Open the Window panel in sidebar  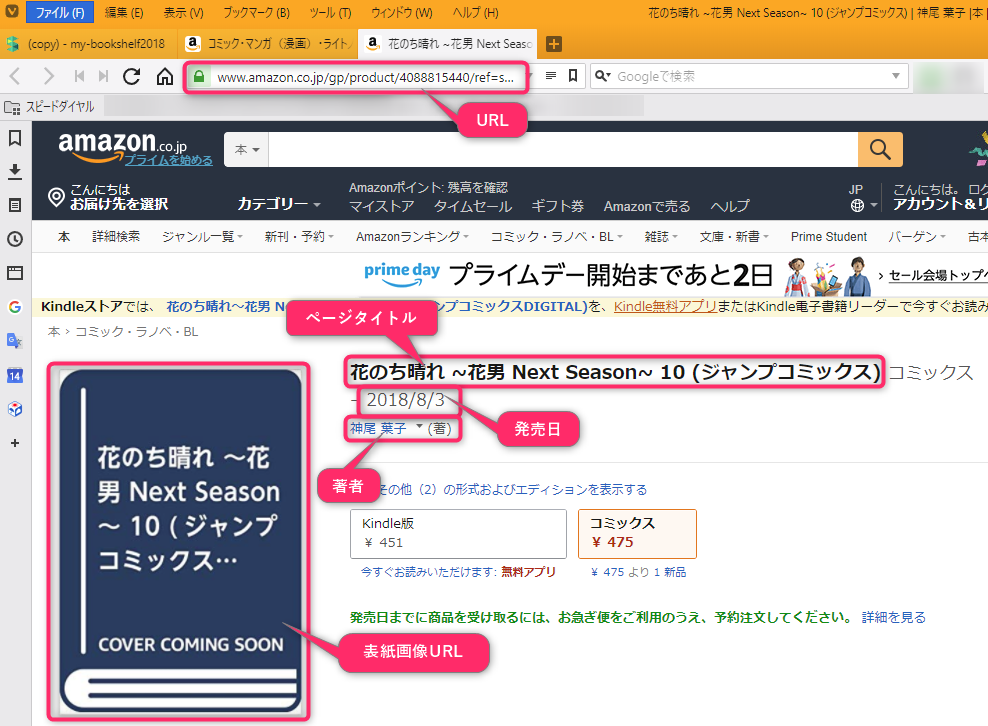(15, 273)
